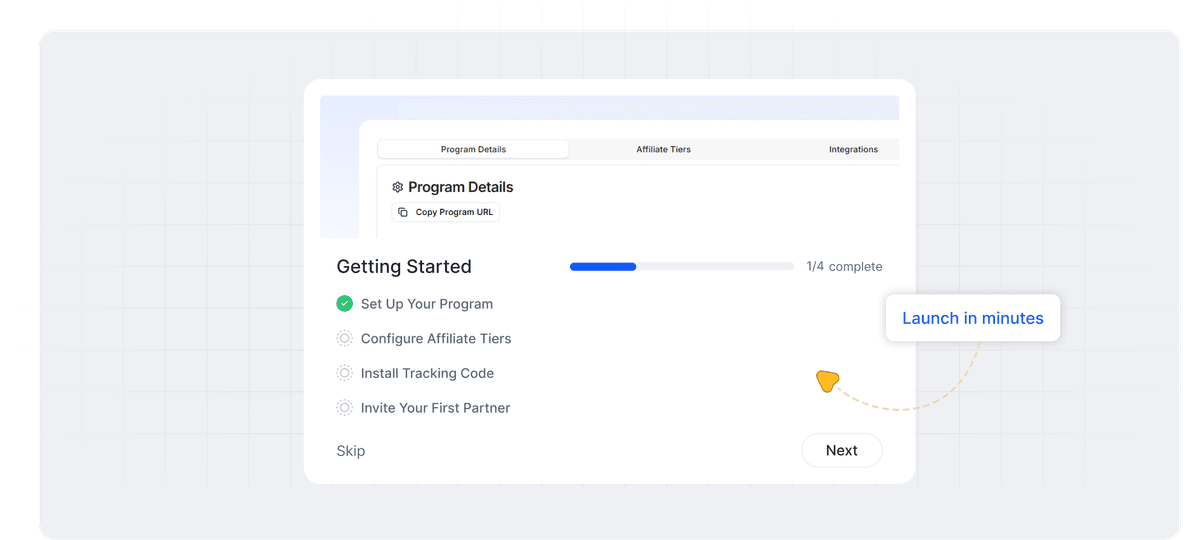The width and height of the screenshot is (1200, 540).
Task: Click the 1/4 complete progress label
Action: (x=844, y=267)
